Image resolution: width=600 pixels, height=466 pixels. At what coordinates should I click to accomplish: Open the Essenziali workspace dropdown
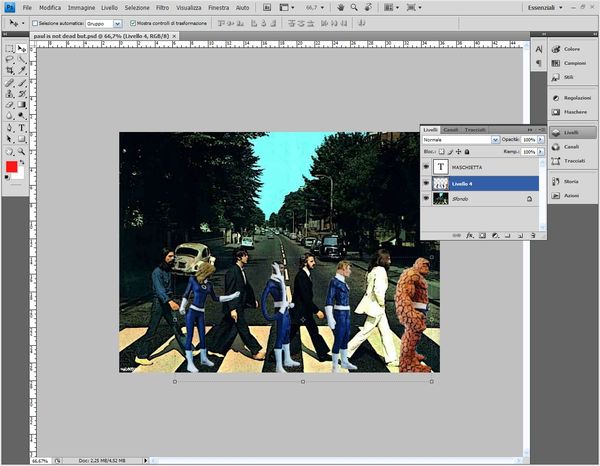[x=545, y=8]
